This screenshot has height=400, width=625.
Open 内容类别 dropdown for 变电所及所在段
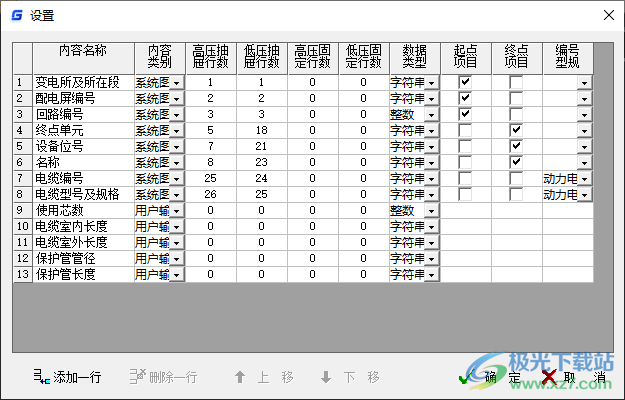[177, 83]
